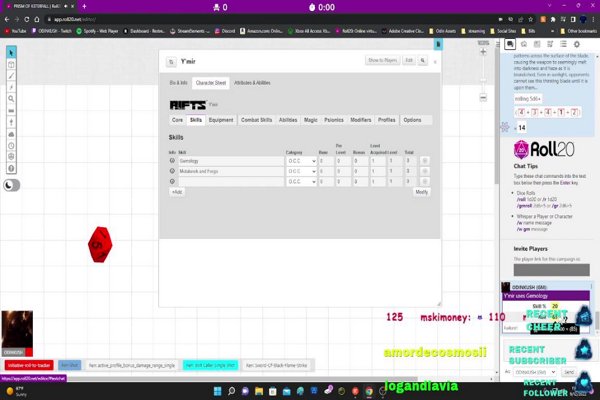Activate the FX lightning tool

pyautogui.click(x=11, y=87)
